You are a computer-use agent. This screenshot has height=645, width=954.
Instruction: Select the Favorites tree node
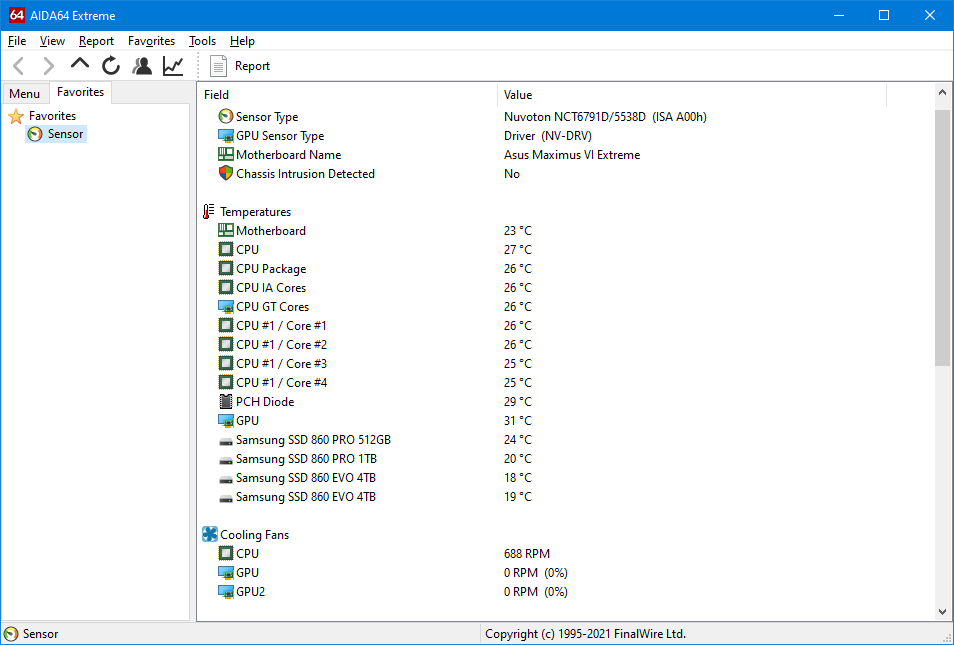coord(52,116)
